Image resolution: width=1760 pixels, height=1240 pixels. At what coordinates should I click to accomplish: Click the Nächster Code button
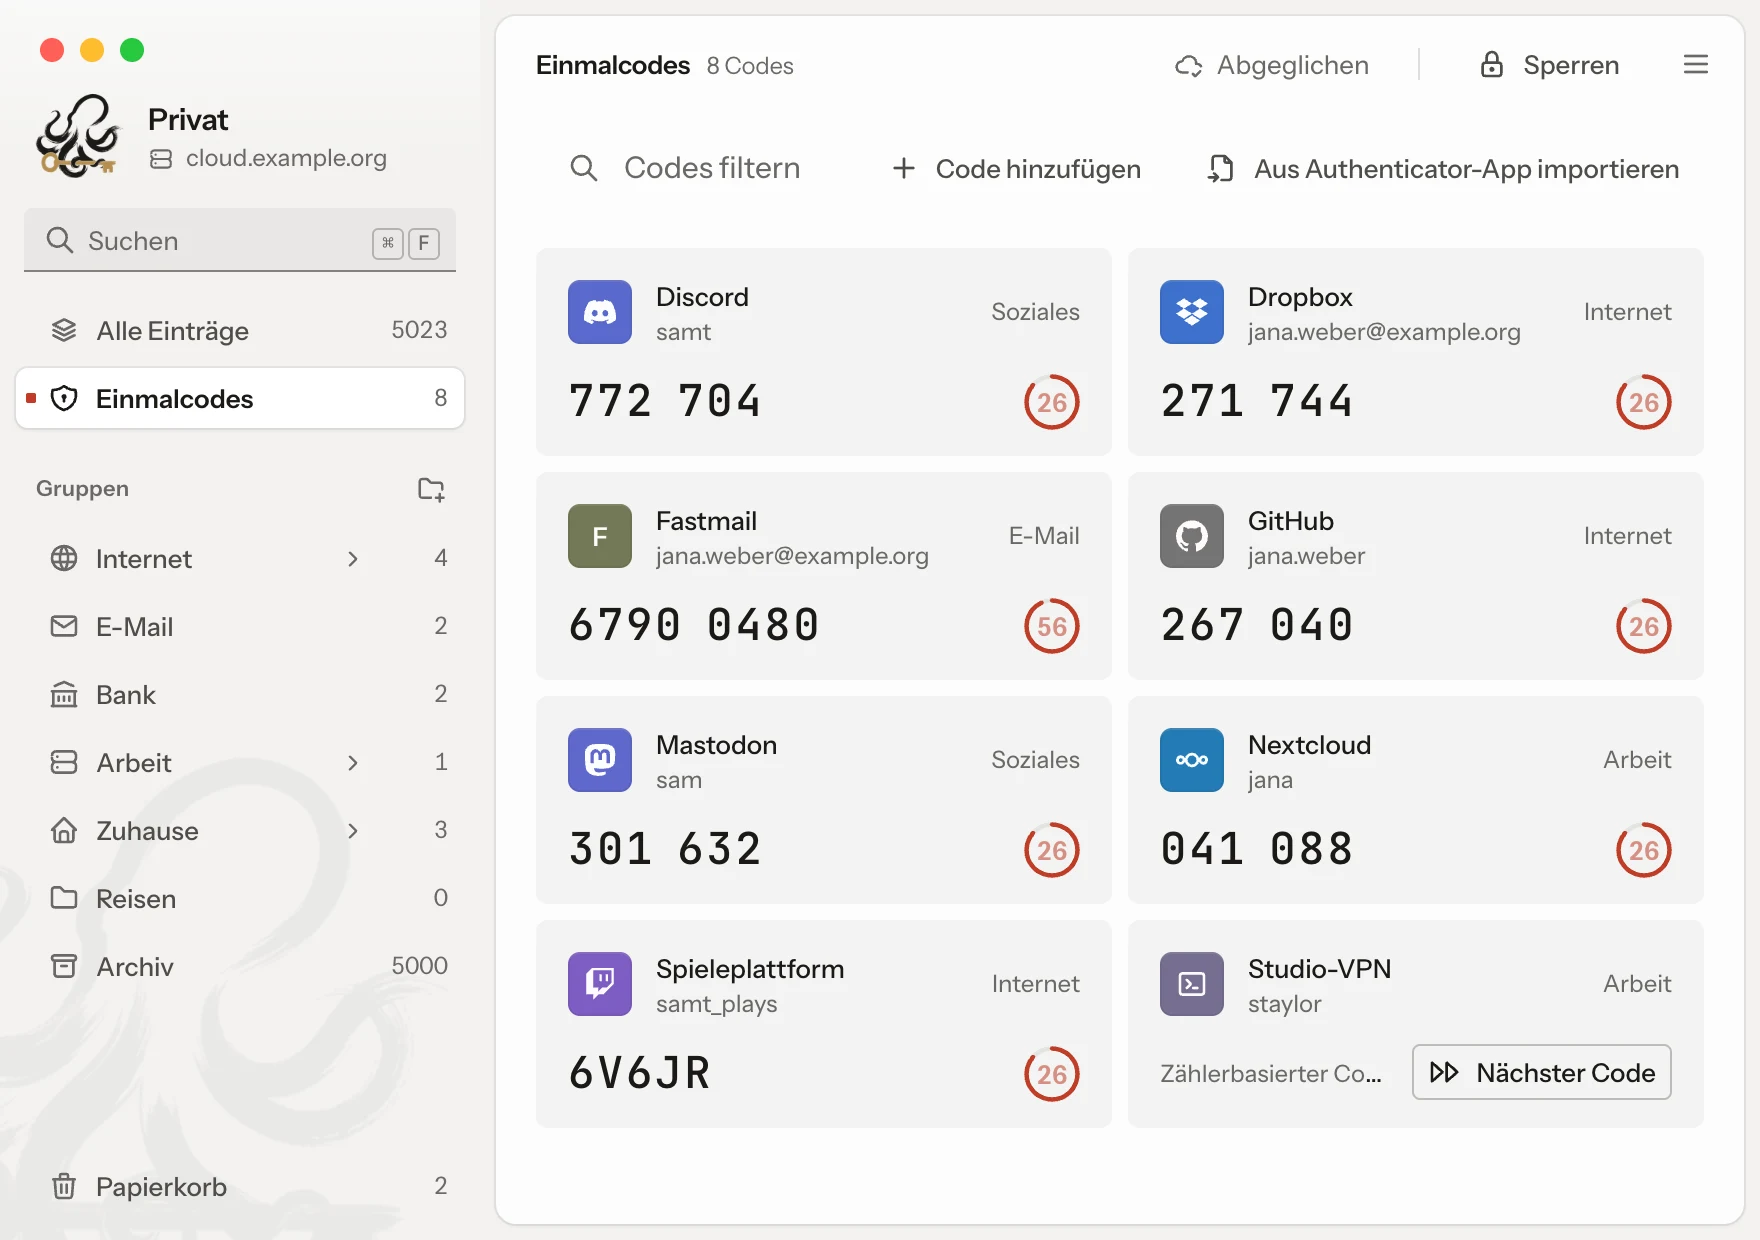coord(1541,1072)
